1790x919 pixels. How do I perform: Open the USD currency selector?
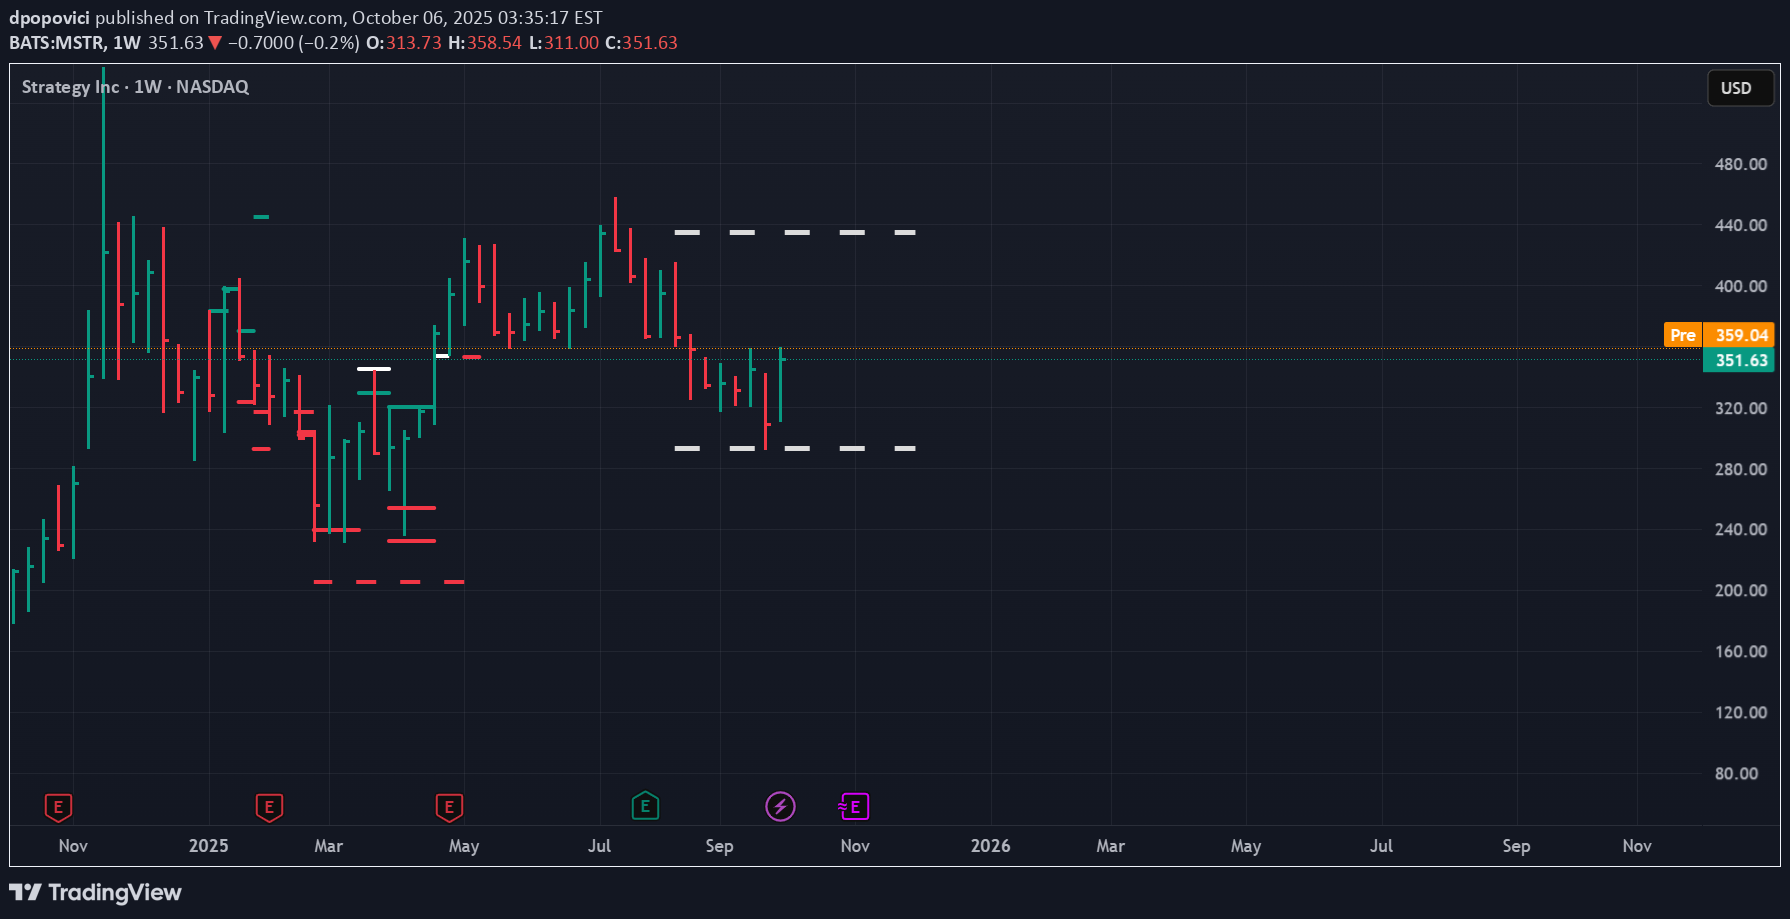point(1739,88)
